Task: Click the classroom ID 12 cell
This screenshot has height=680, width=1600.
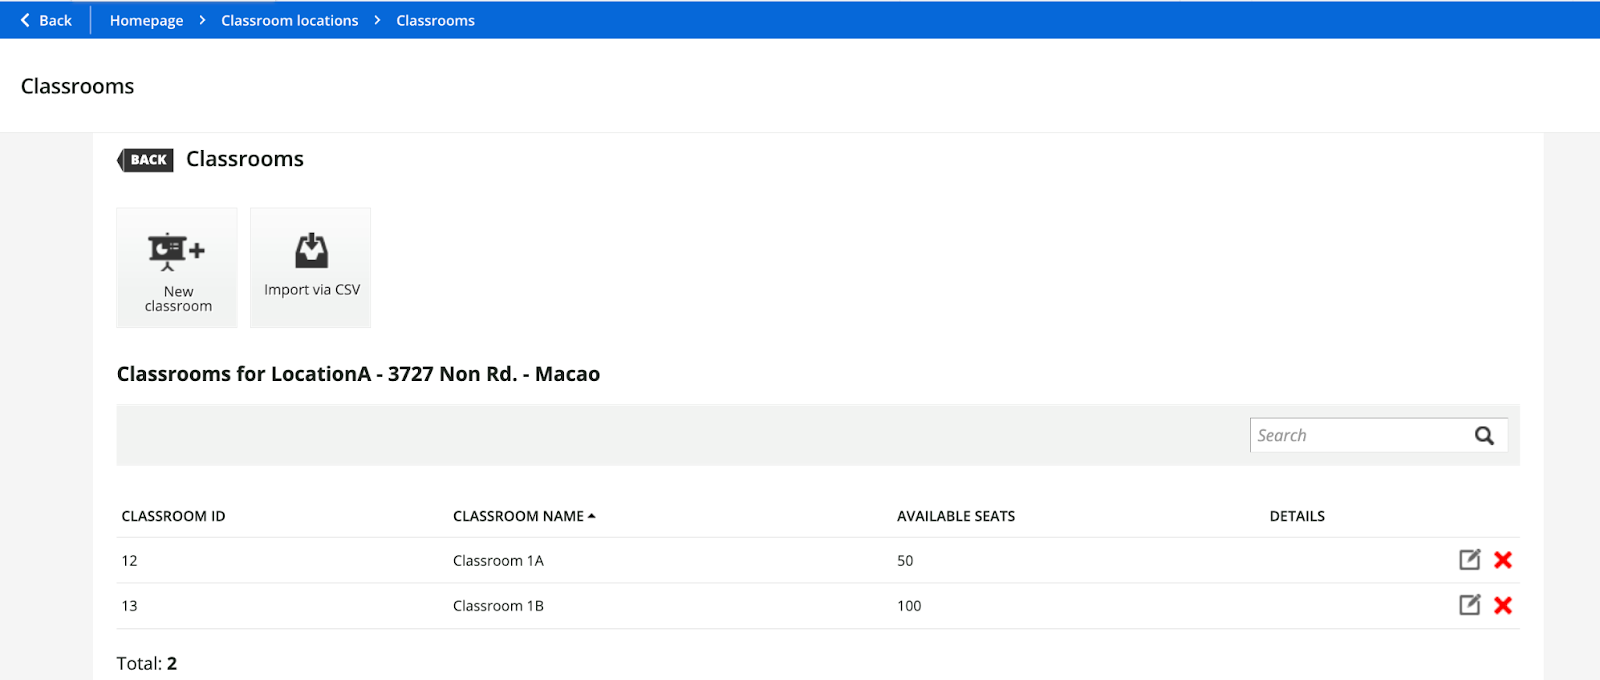Action: (130, 561)
